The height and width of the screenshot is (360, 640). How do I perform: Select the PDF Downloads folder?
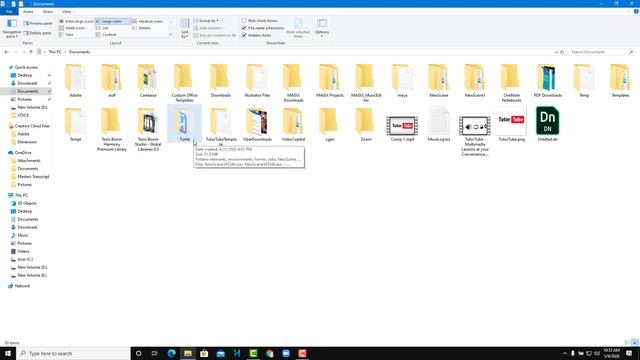pos(547,81)
